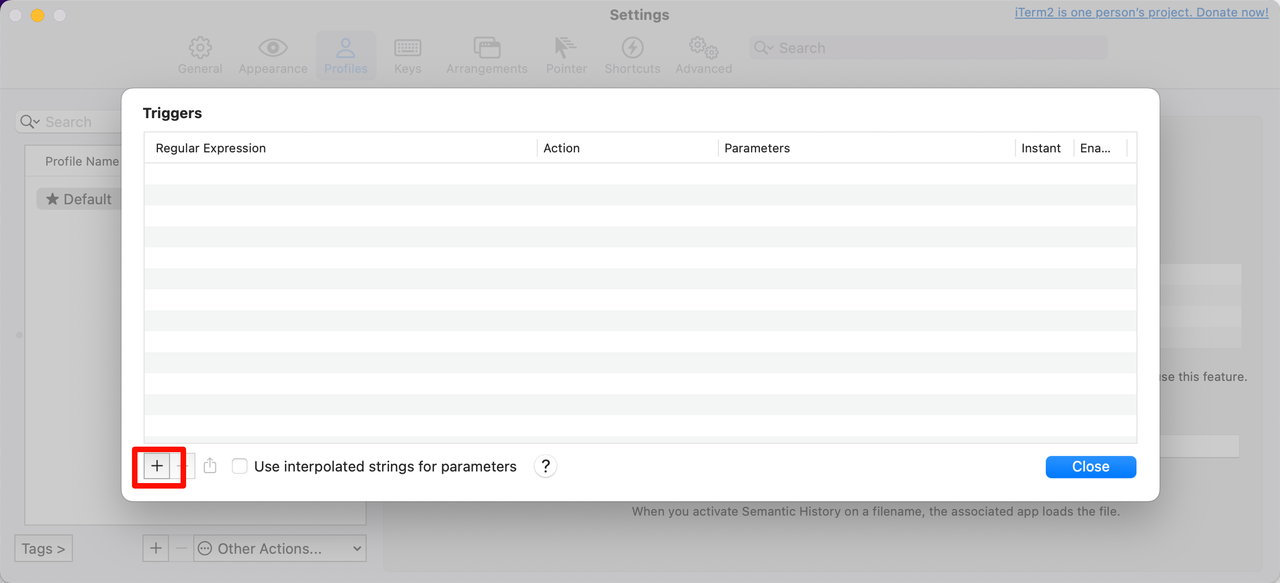The height and width of the screenshot is (583, 1280).
Task: Click the share/export triggers icon
Action: (x=210, y=466)
